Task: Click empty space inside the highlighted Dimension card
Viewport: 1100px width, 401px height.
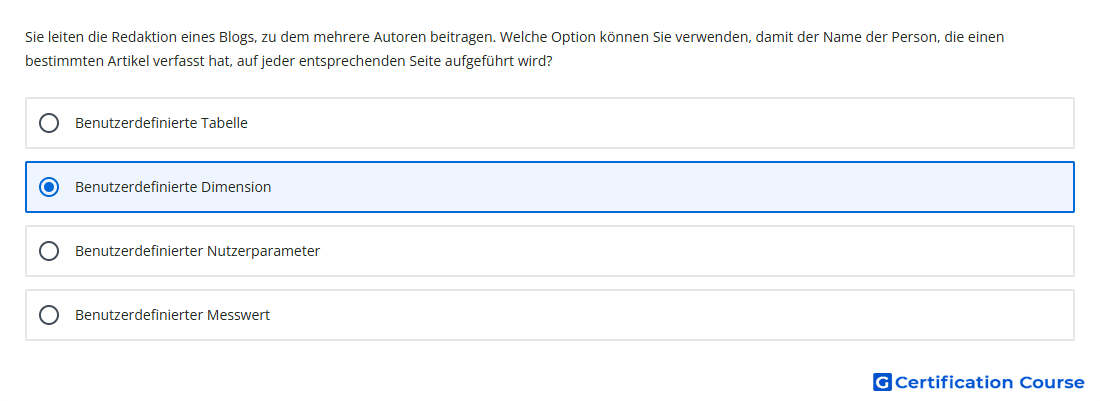Action: click(673, 187)
